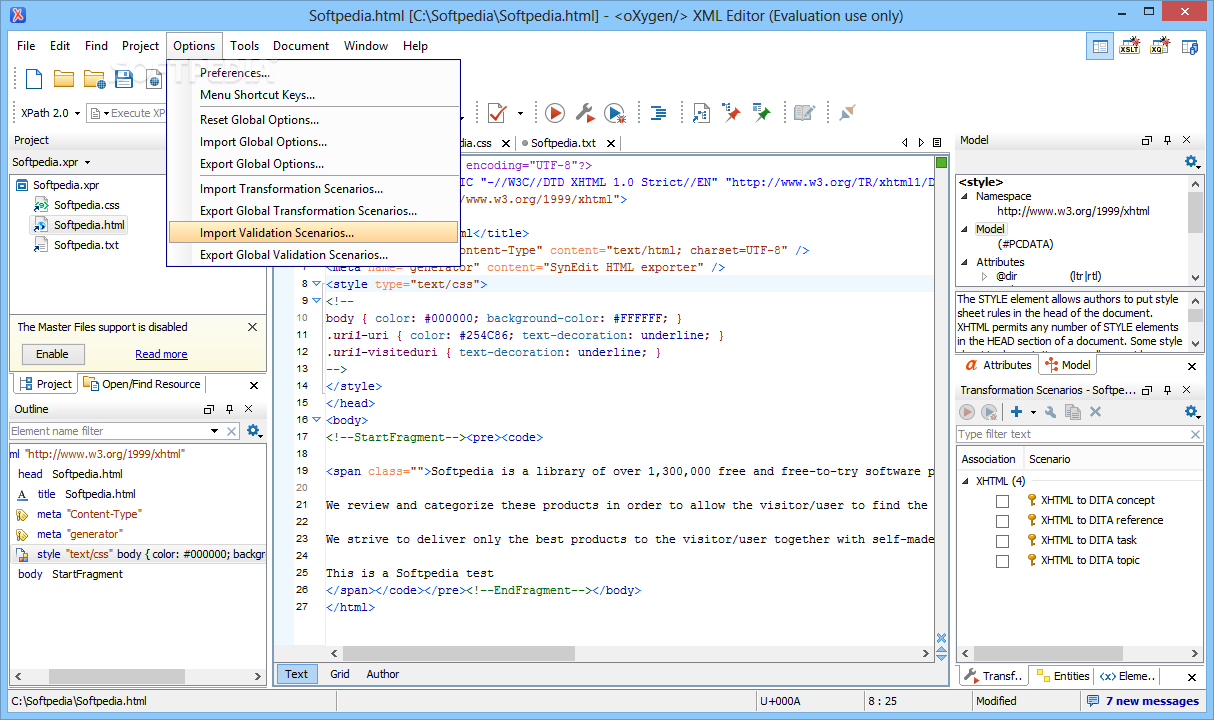Clear the Type filter text field
This screenshot has width=1214, height=720.
point(1195,434)
